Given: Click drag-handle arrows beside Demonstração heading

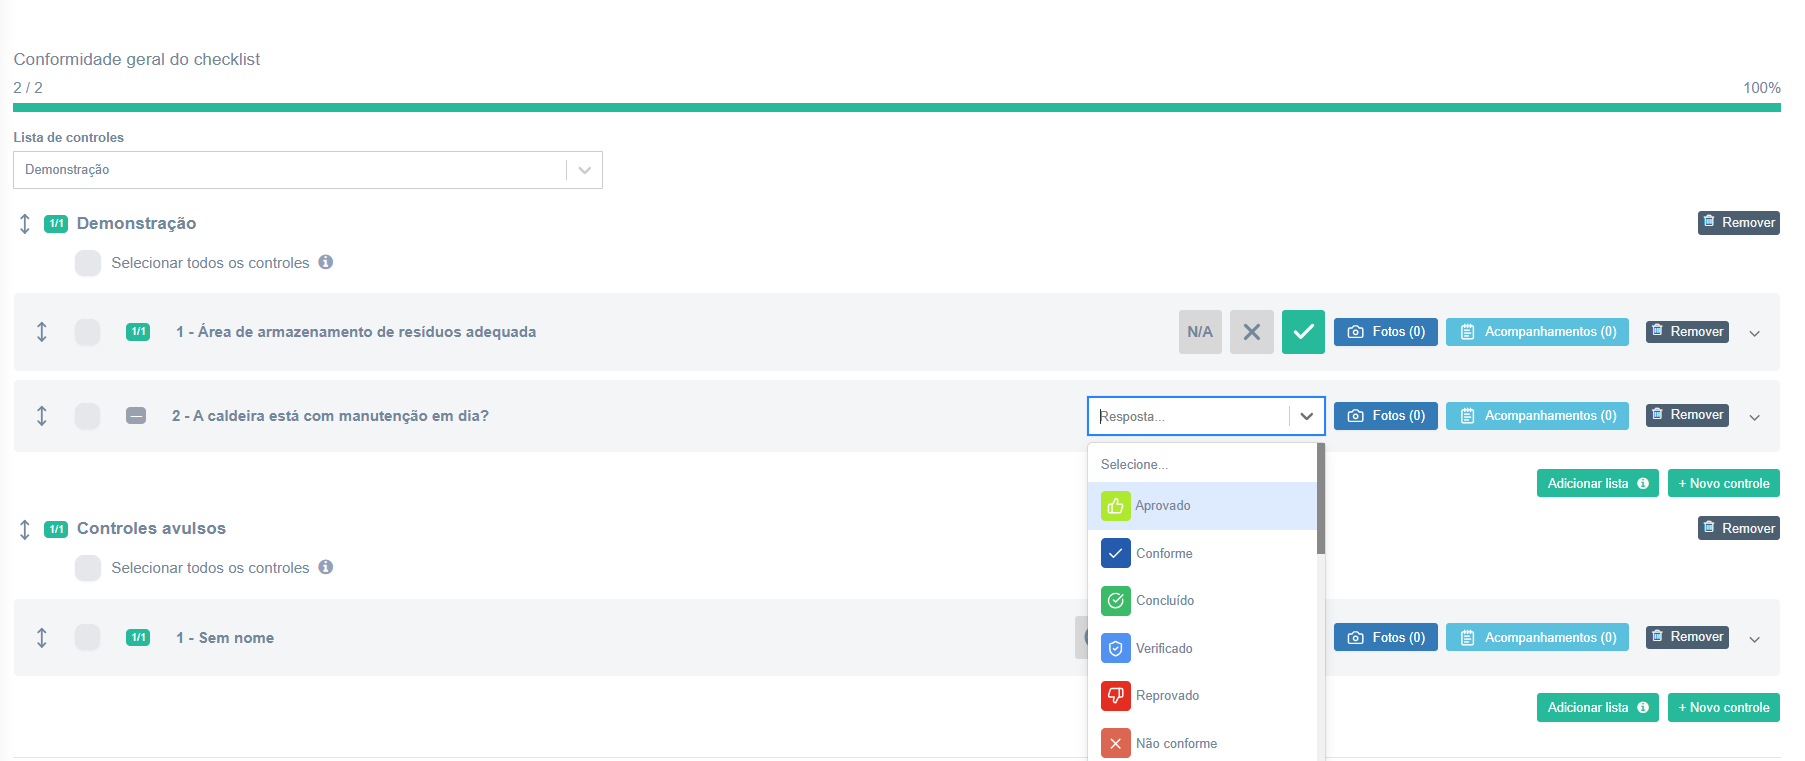Looking at the screenshot, I should (25, 223).
